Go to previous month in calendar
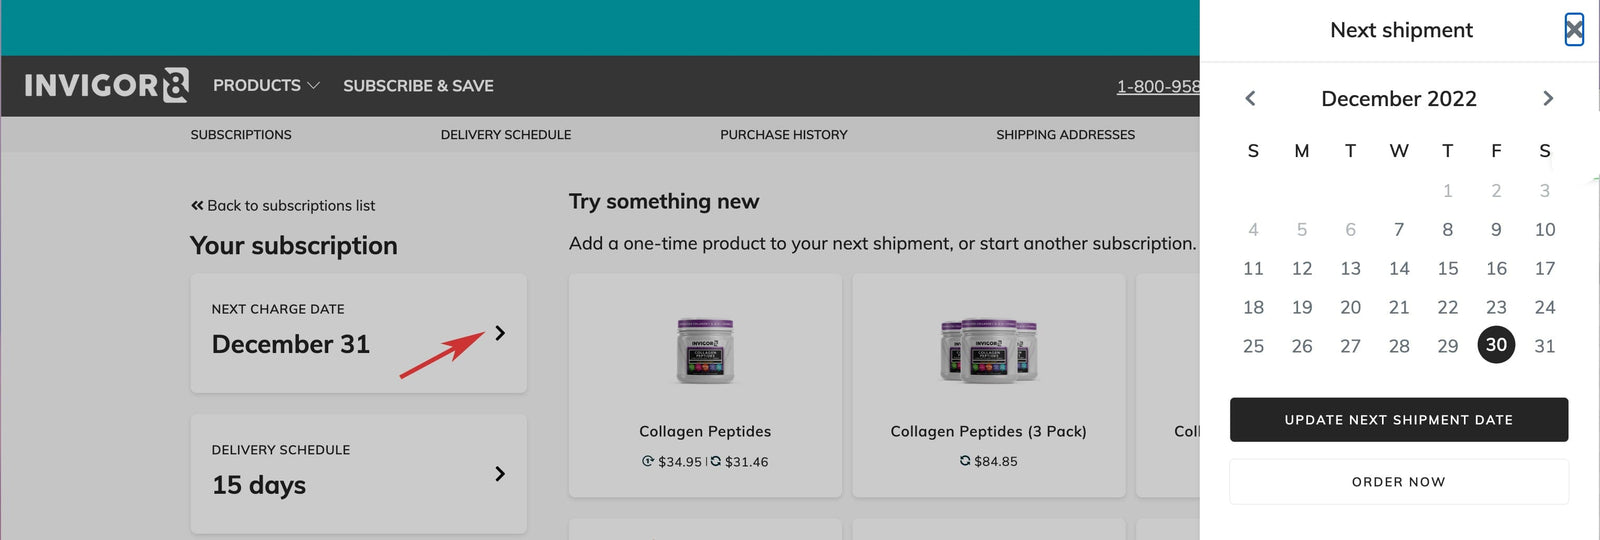 click(x=1250, y=98)
